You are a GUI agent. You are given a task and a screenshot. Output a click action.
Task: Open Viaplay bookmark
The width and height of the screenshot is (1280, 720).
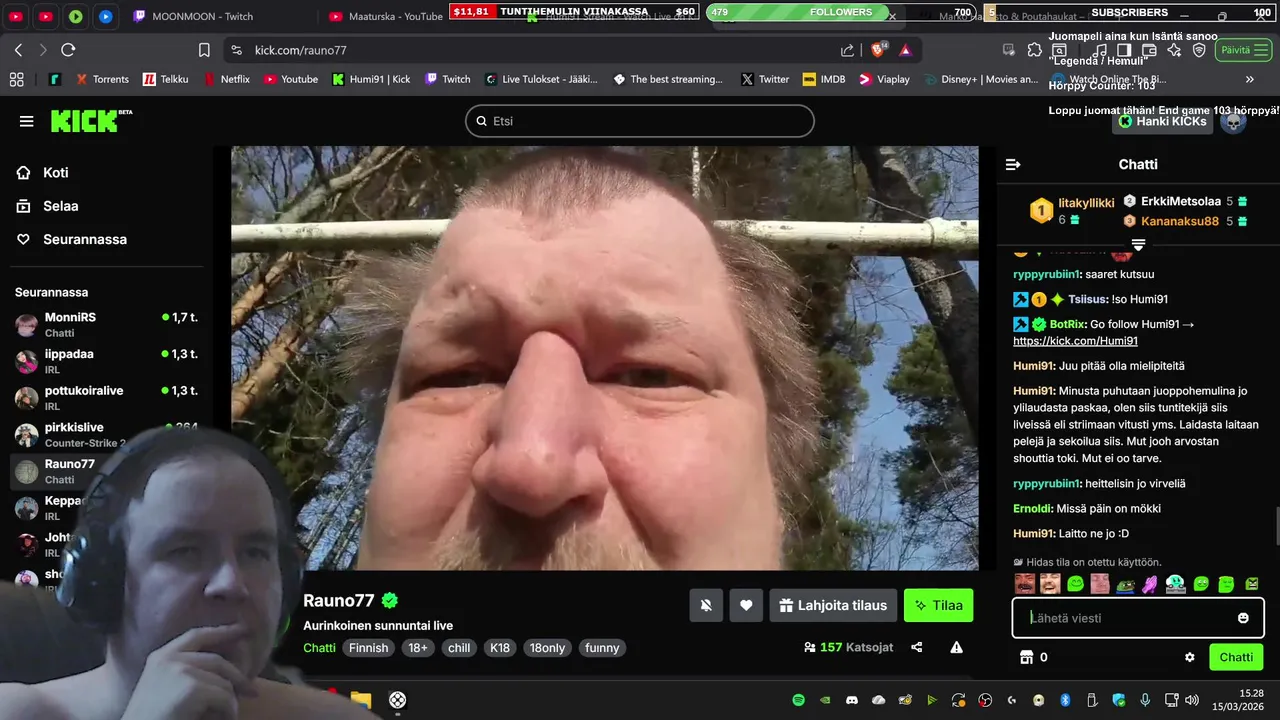(x=884, y=79)
